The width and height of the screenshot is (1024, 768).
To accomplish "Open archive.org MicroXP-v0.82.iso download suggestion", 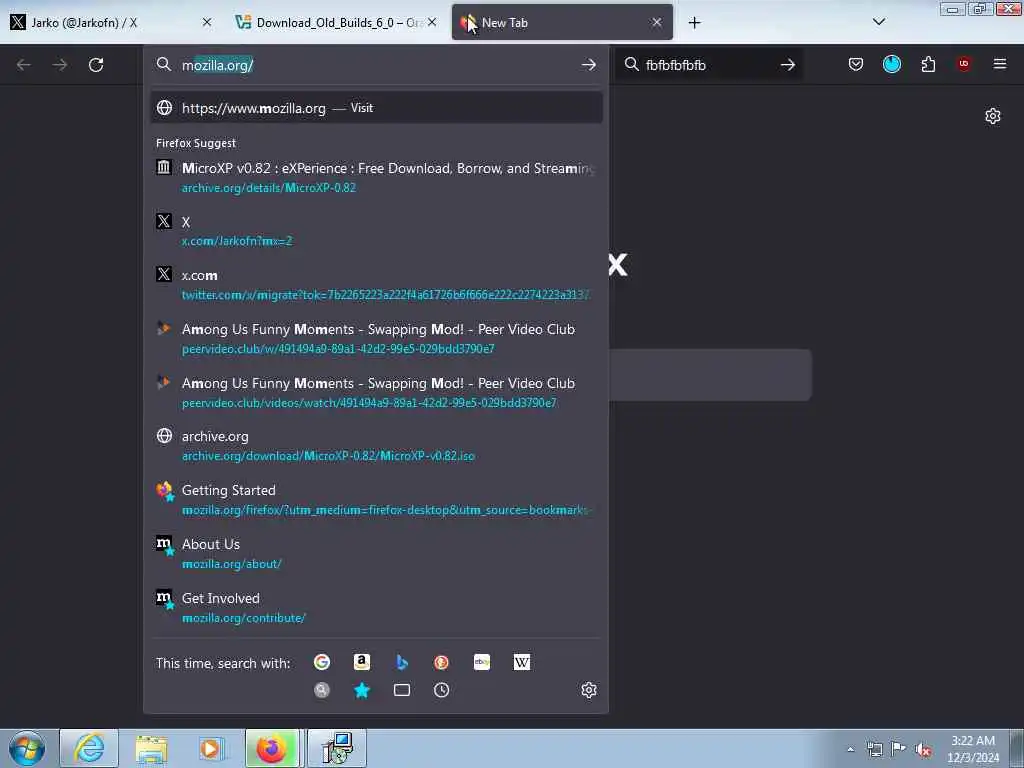I will (x=376, y=446).
